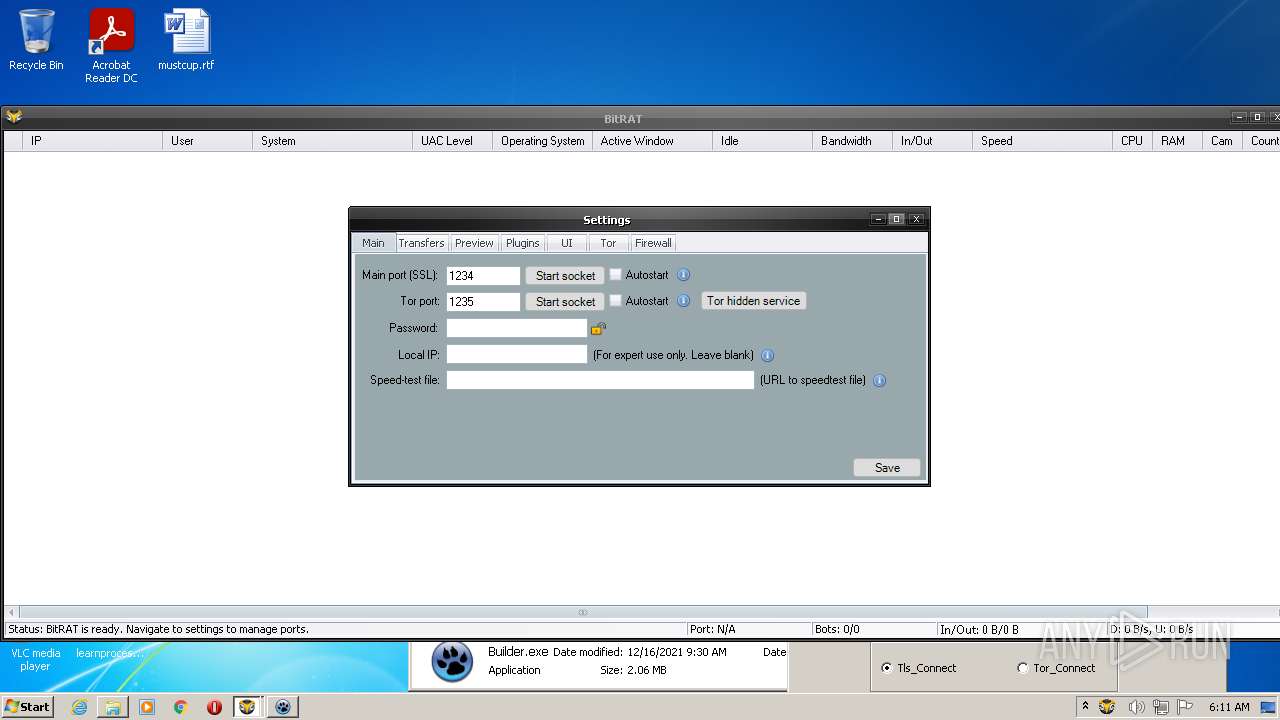Click the horizontal scrollbar in BitRAT list

pos(583,612)
